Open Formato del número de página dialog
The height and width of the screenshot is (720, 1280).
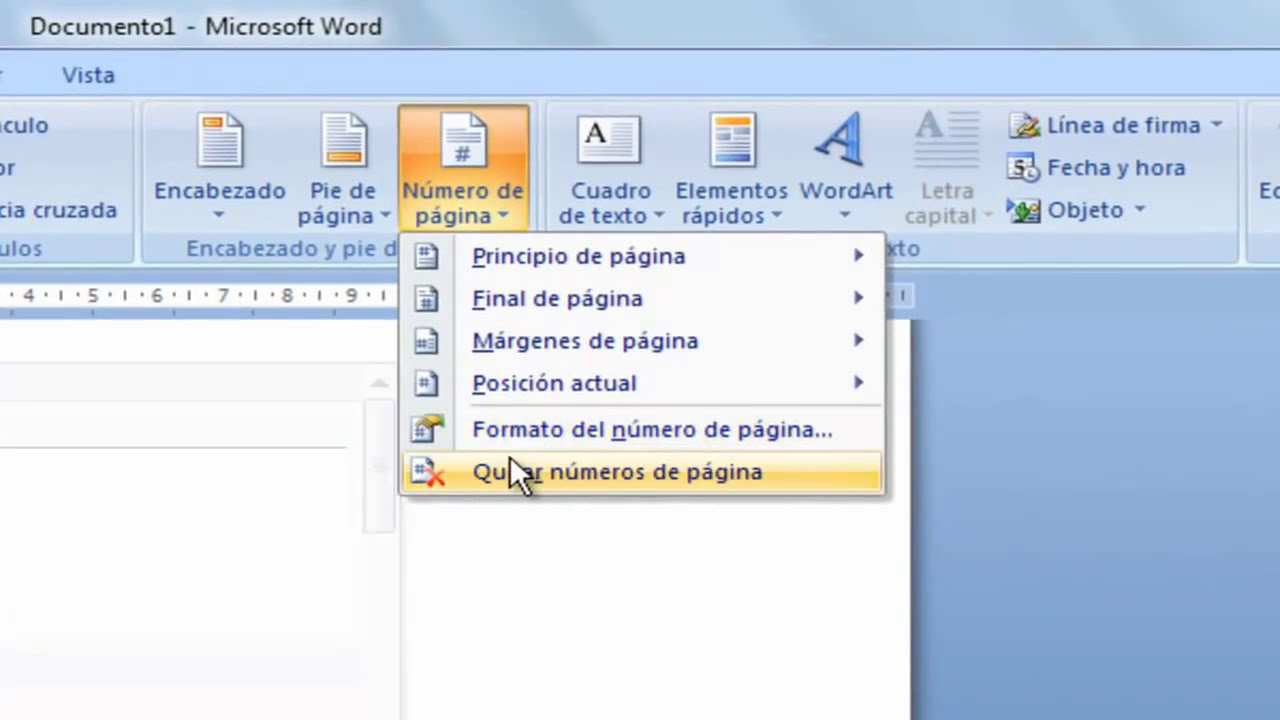(x=643, y=429)
